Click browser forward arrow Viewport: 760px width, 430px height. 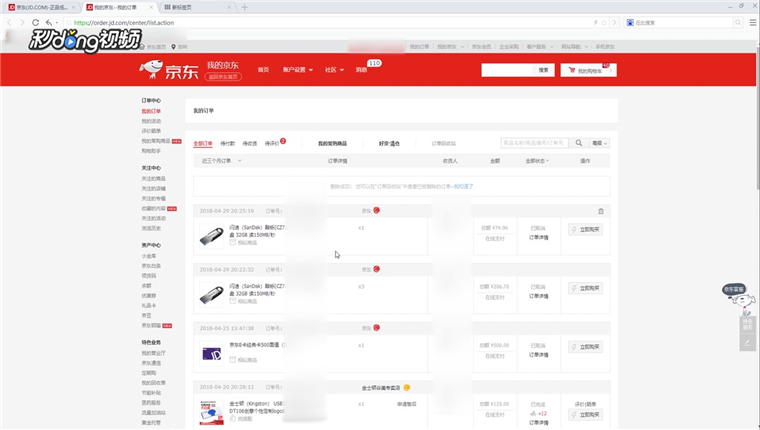click(x=22, y=22)
